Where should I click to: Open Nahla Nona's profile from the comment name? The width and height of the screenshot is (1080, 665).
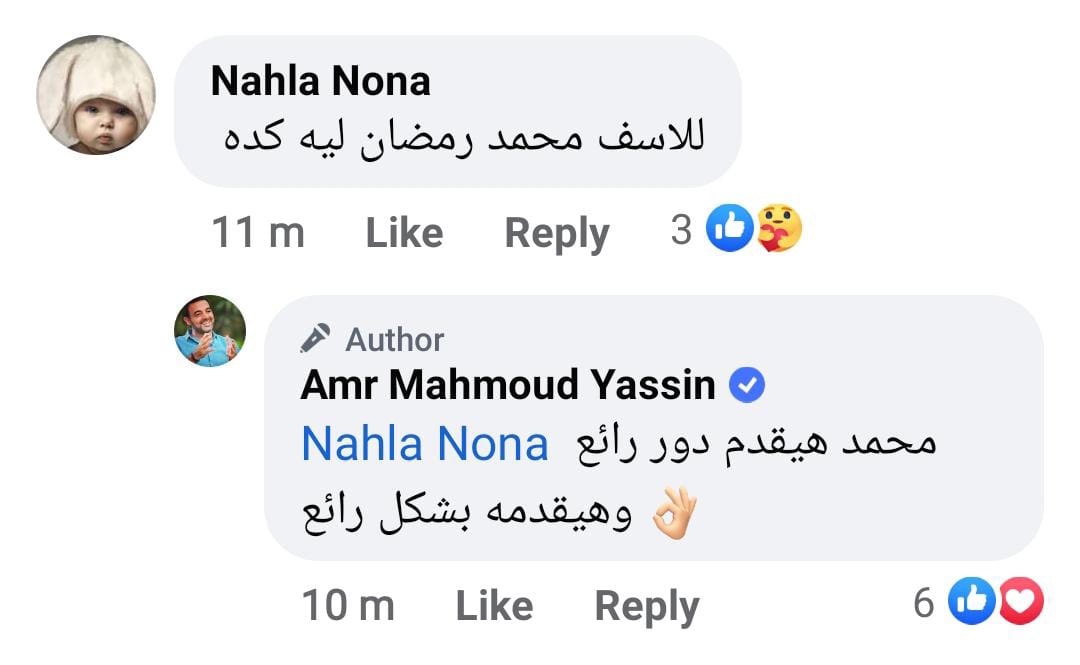pyautogui.click(x=320, y=82)
